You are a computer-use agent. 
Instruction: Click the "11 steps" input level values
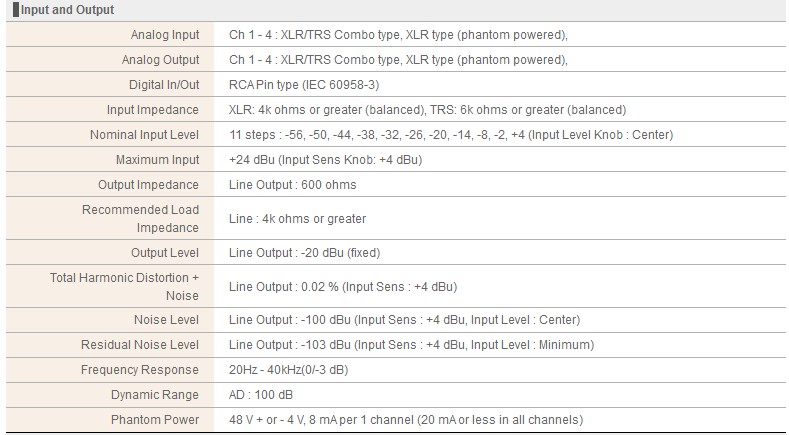[x=450, y=135]
